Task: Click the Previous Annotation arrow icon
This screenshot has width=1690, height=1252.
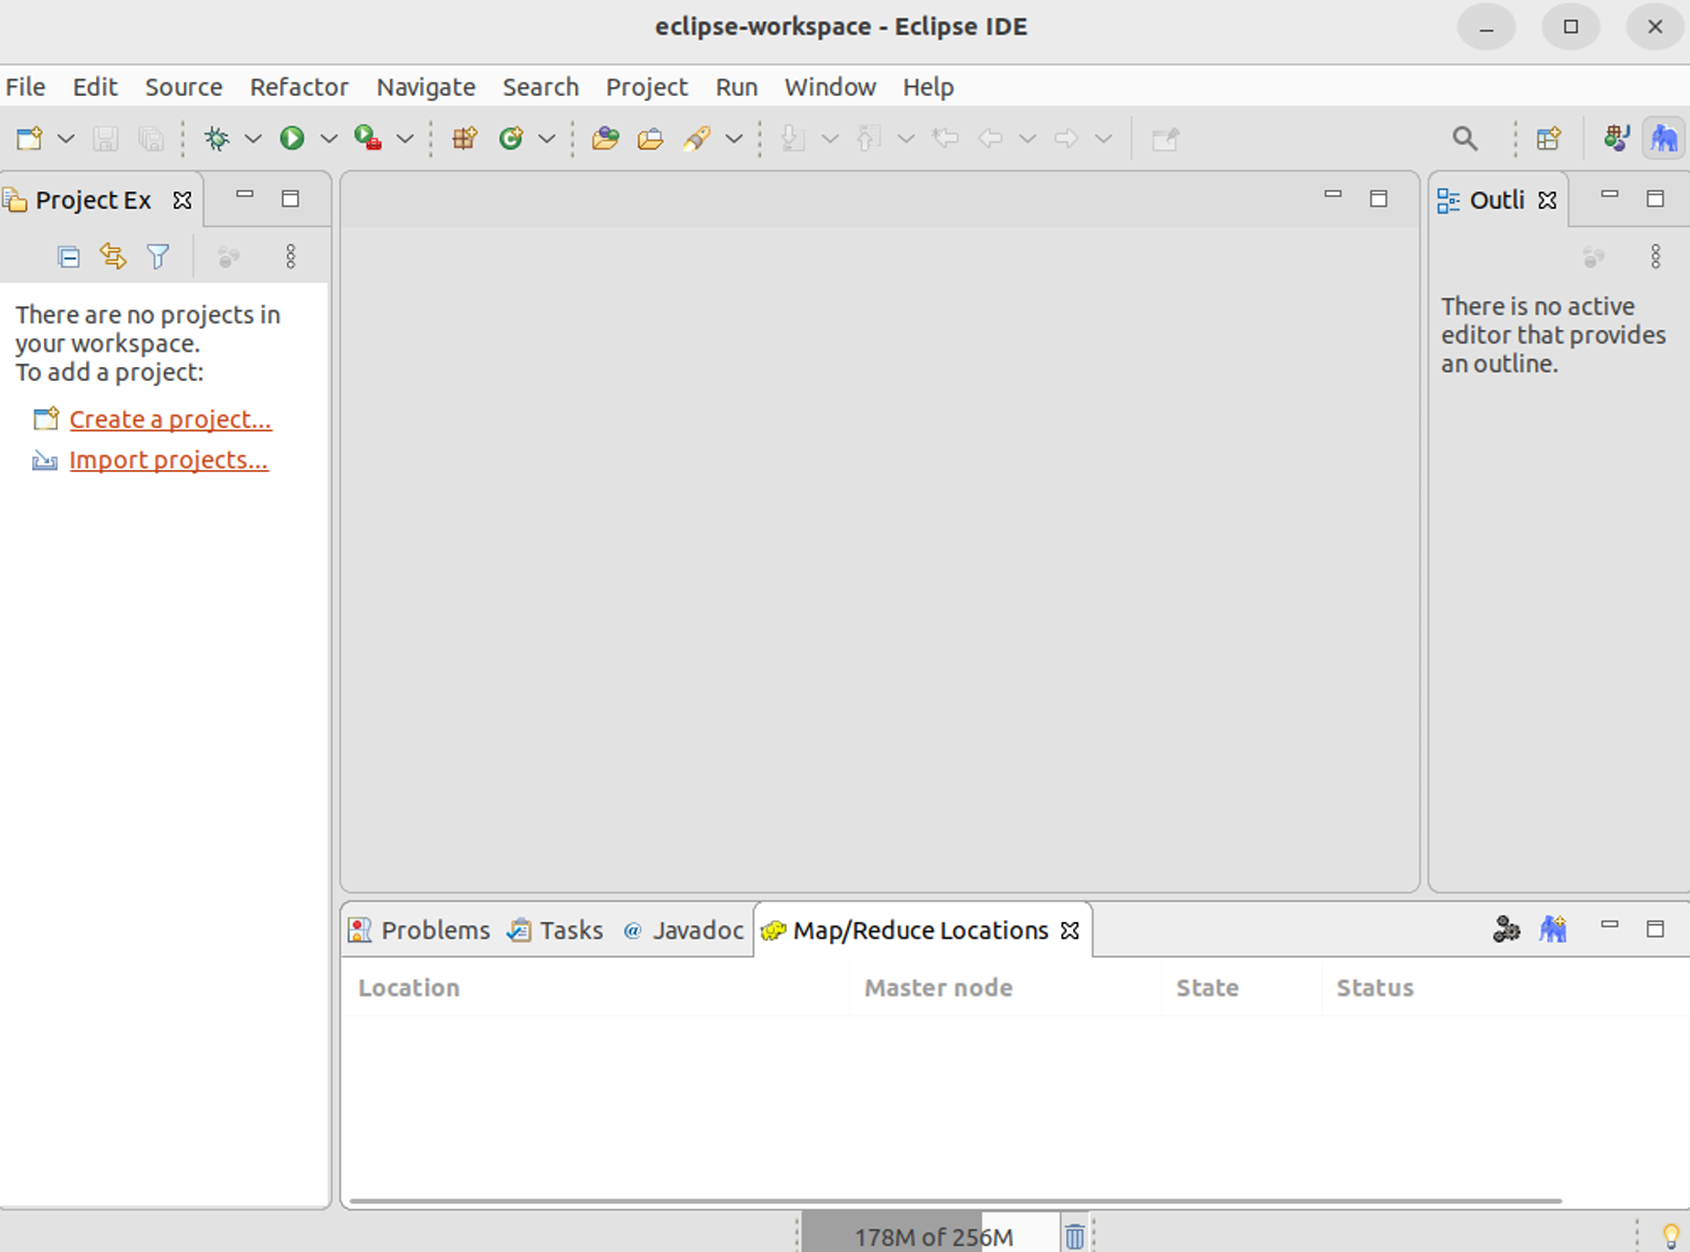Action: [868, 138]
